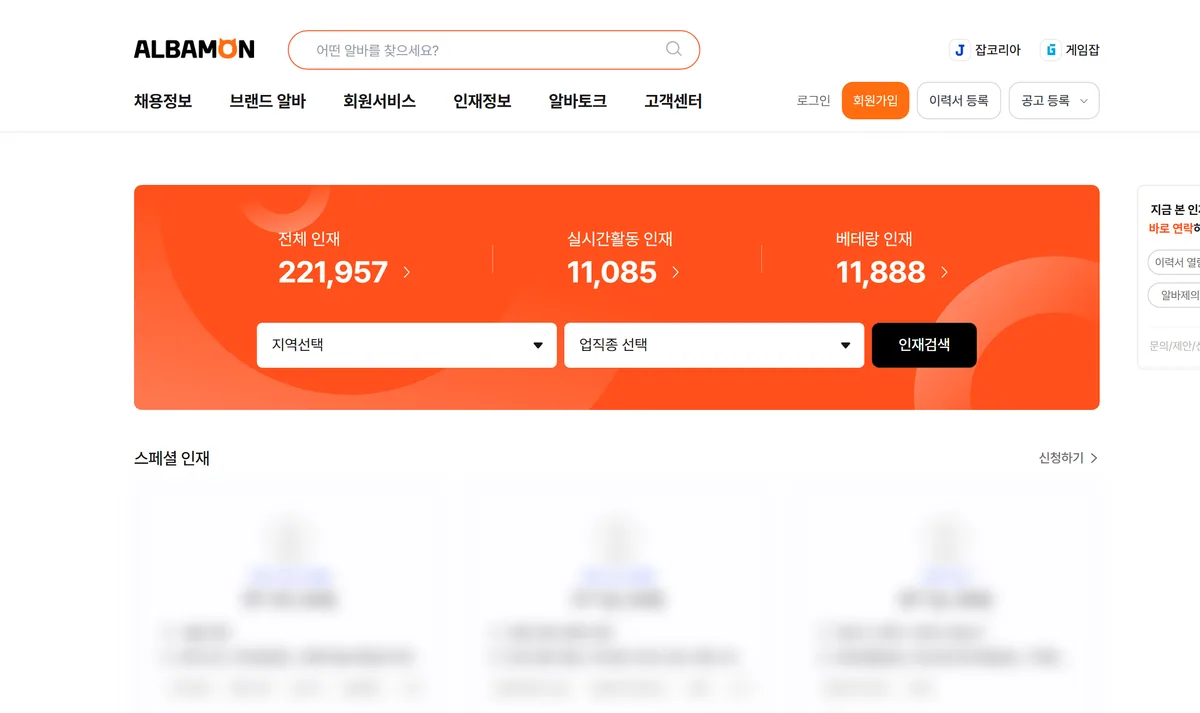This screenshot has width=1200, height=713.
Task: Open the 회원서비스 menu
Action: pyautogui.click(x=379, y=101)
